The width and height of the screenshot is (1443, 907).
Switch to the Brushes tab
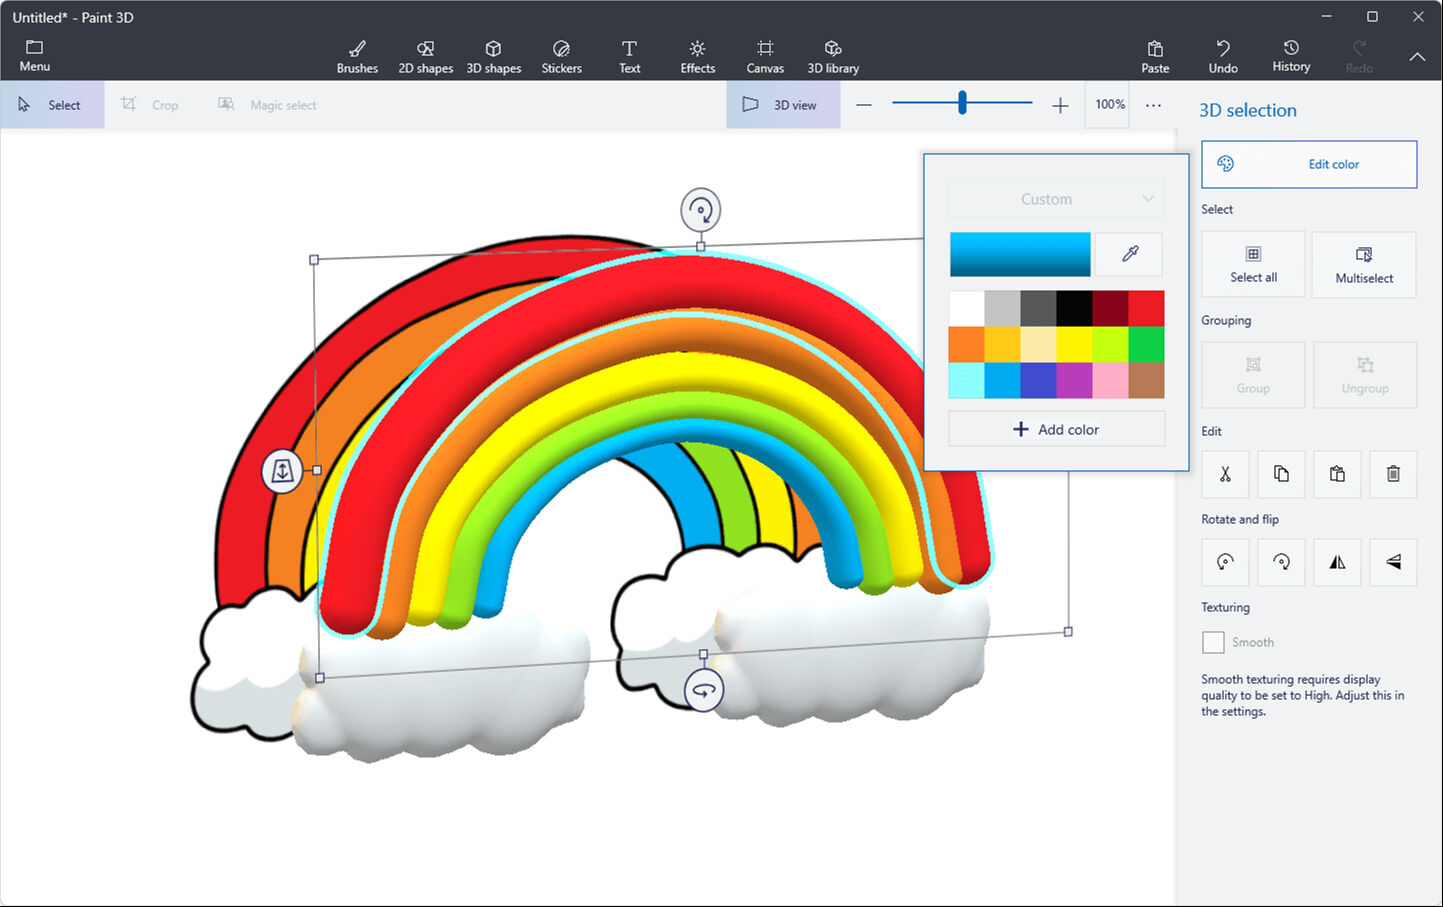[357, 57]
